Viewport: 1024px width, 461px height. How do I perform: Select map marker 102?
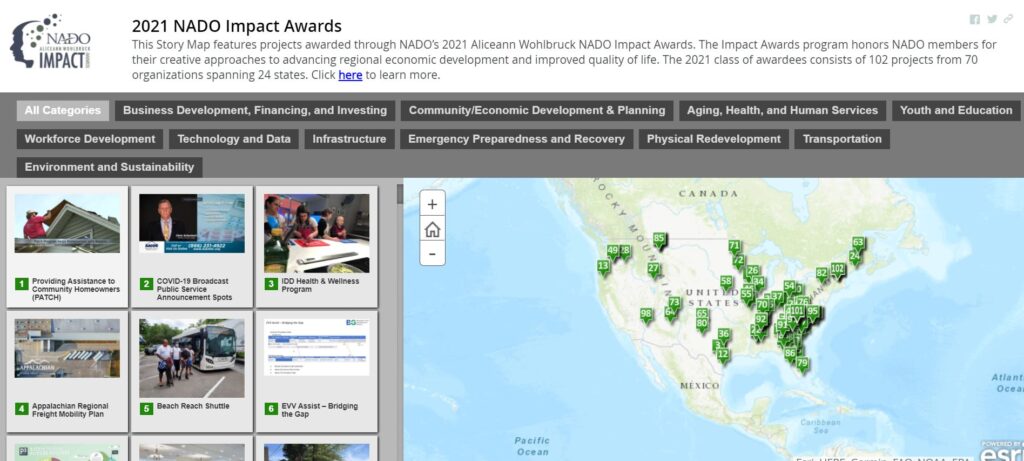click(x=837, y=270)
